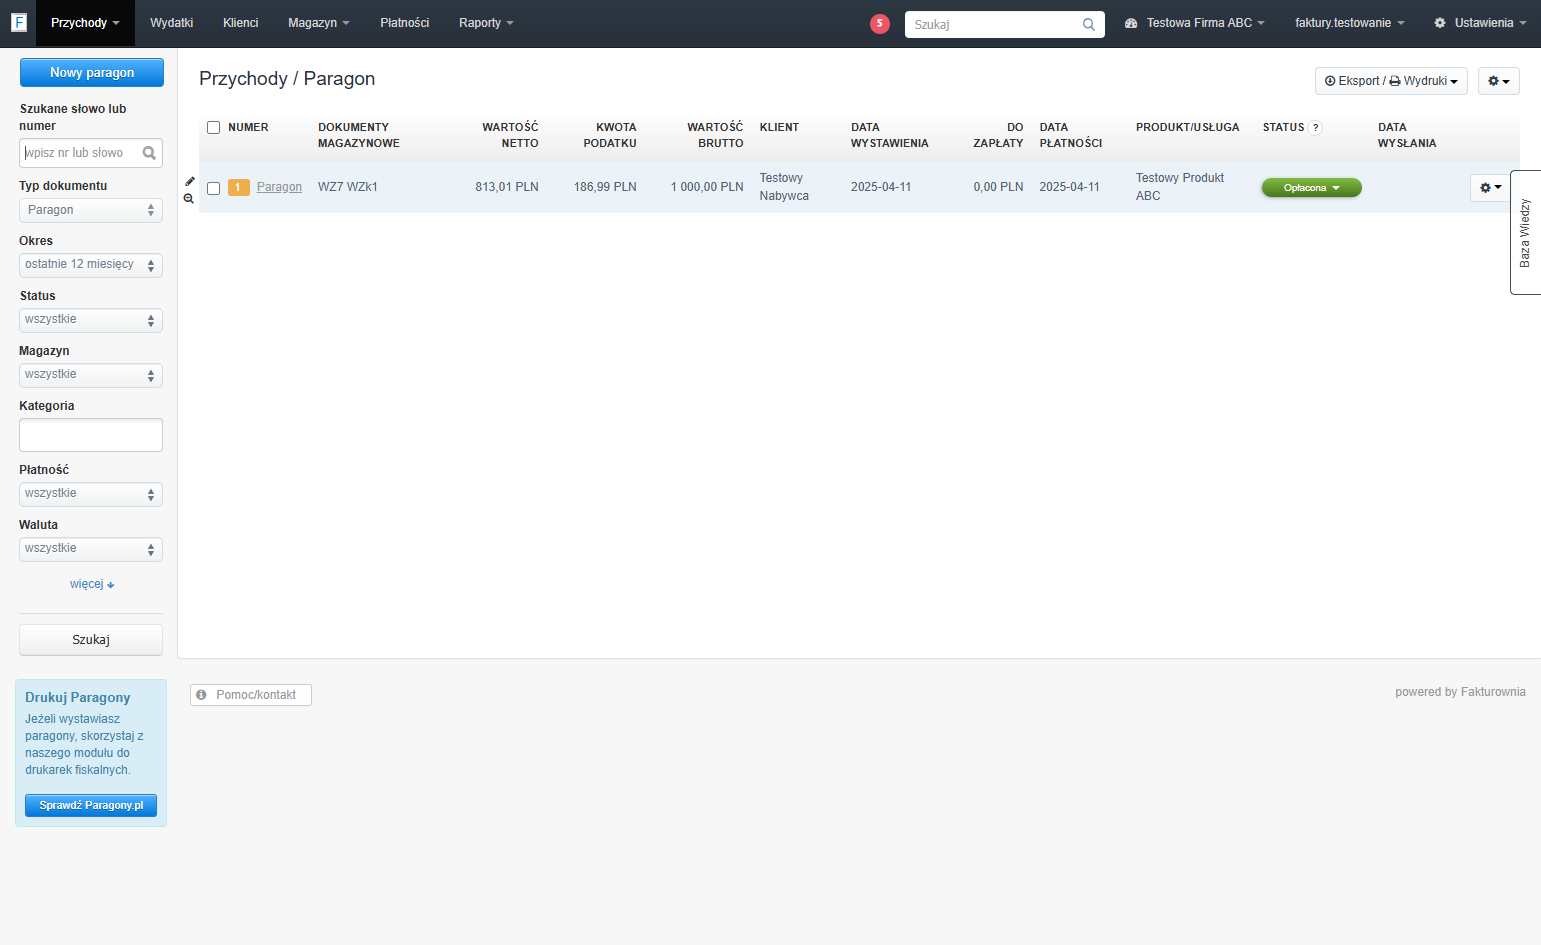Expand more filters with więcej link
Image resolution: width=1541 pixels, height=945 pixels.
[x=92, y=584]
